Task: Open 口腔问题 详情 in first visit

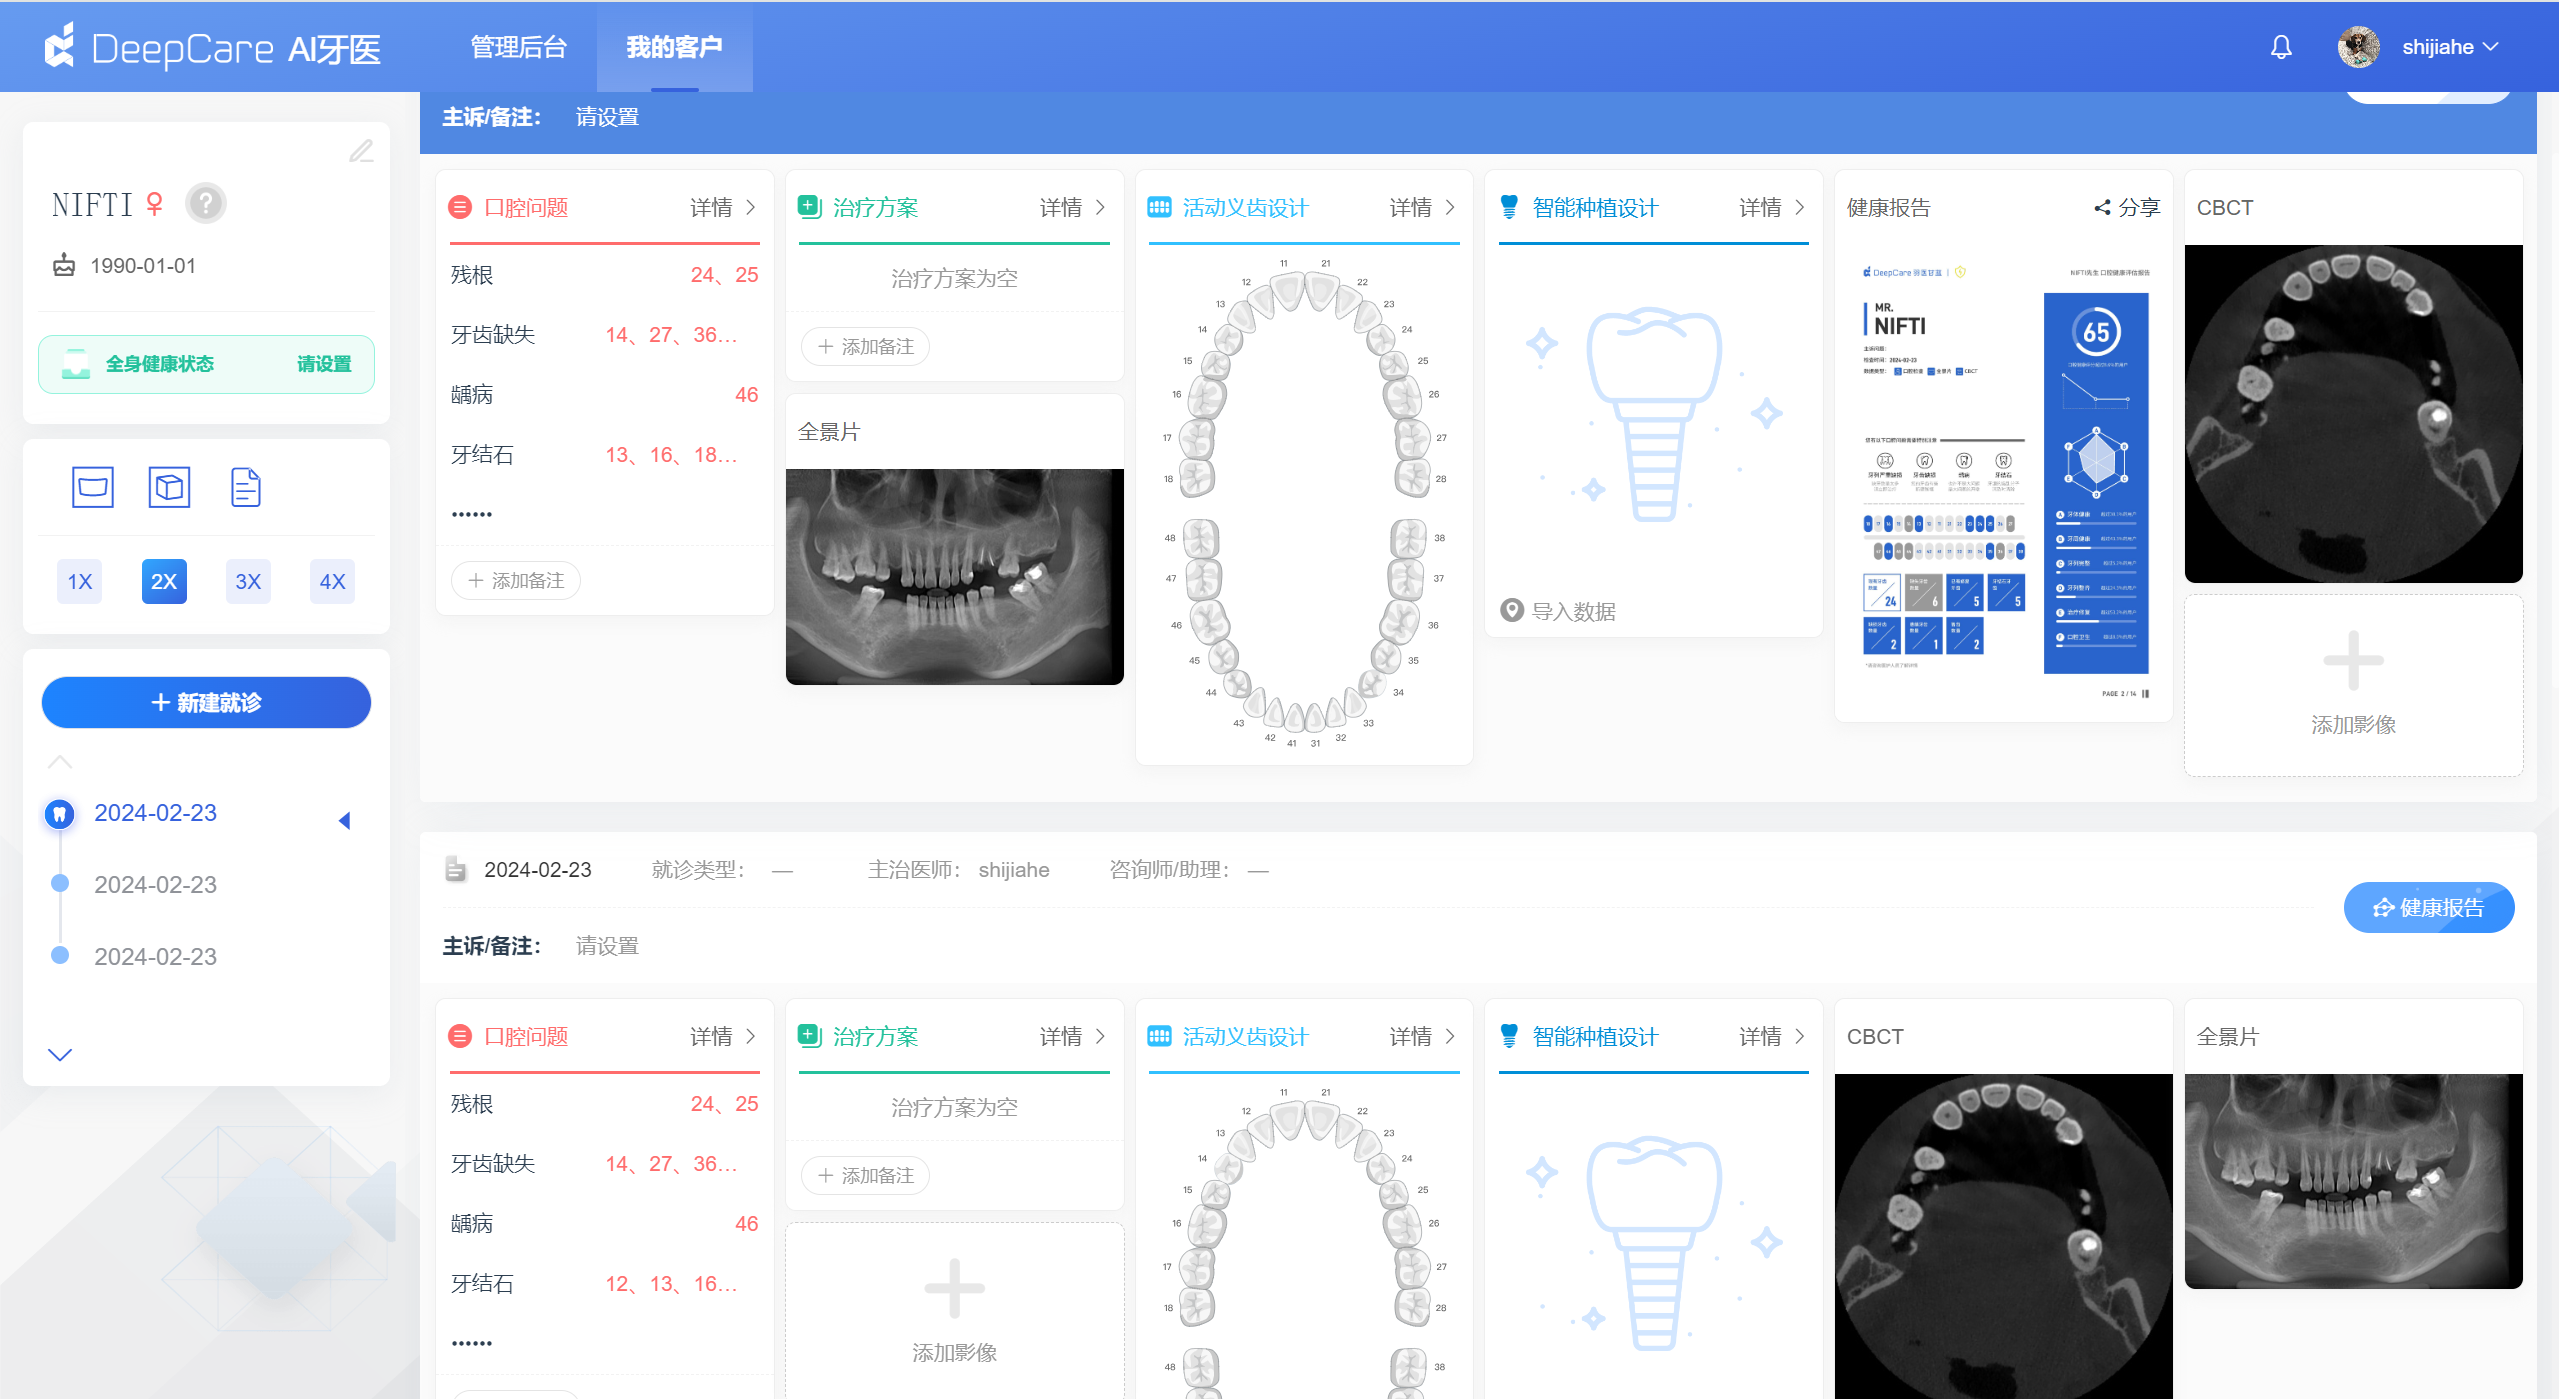Action: pos(723,207)
